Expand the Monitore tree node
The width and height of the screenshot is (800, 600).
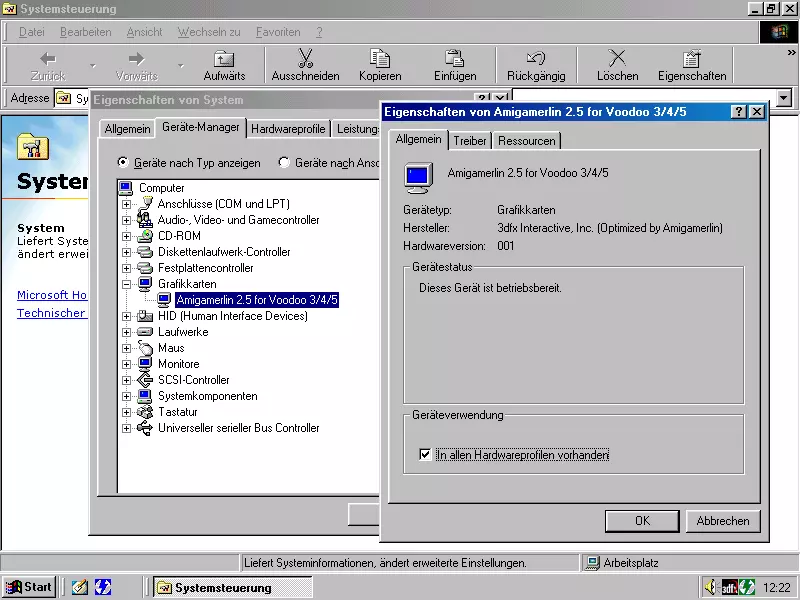point(126,364)
